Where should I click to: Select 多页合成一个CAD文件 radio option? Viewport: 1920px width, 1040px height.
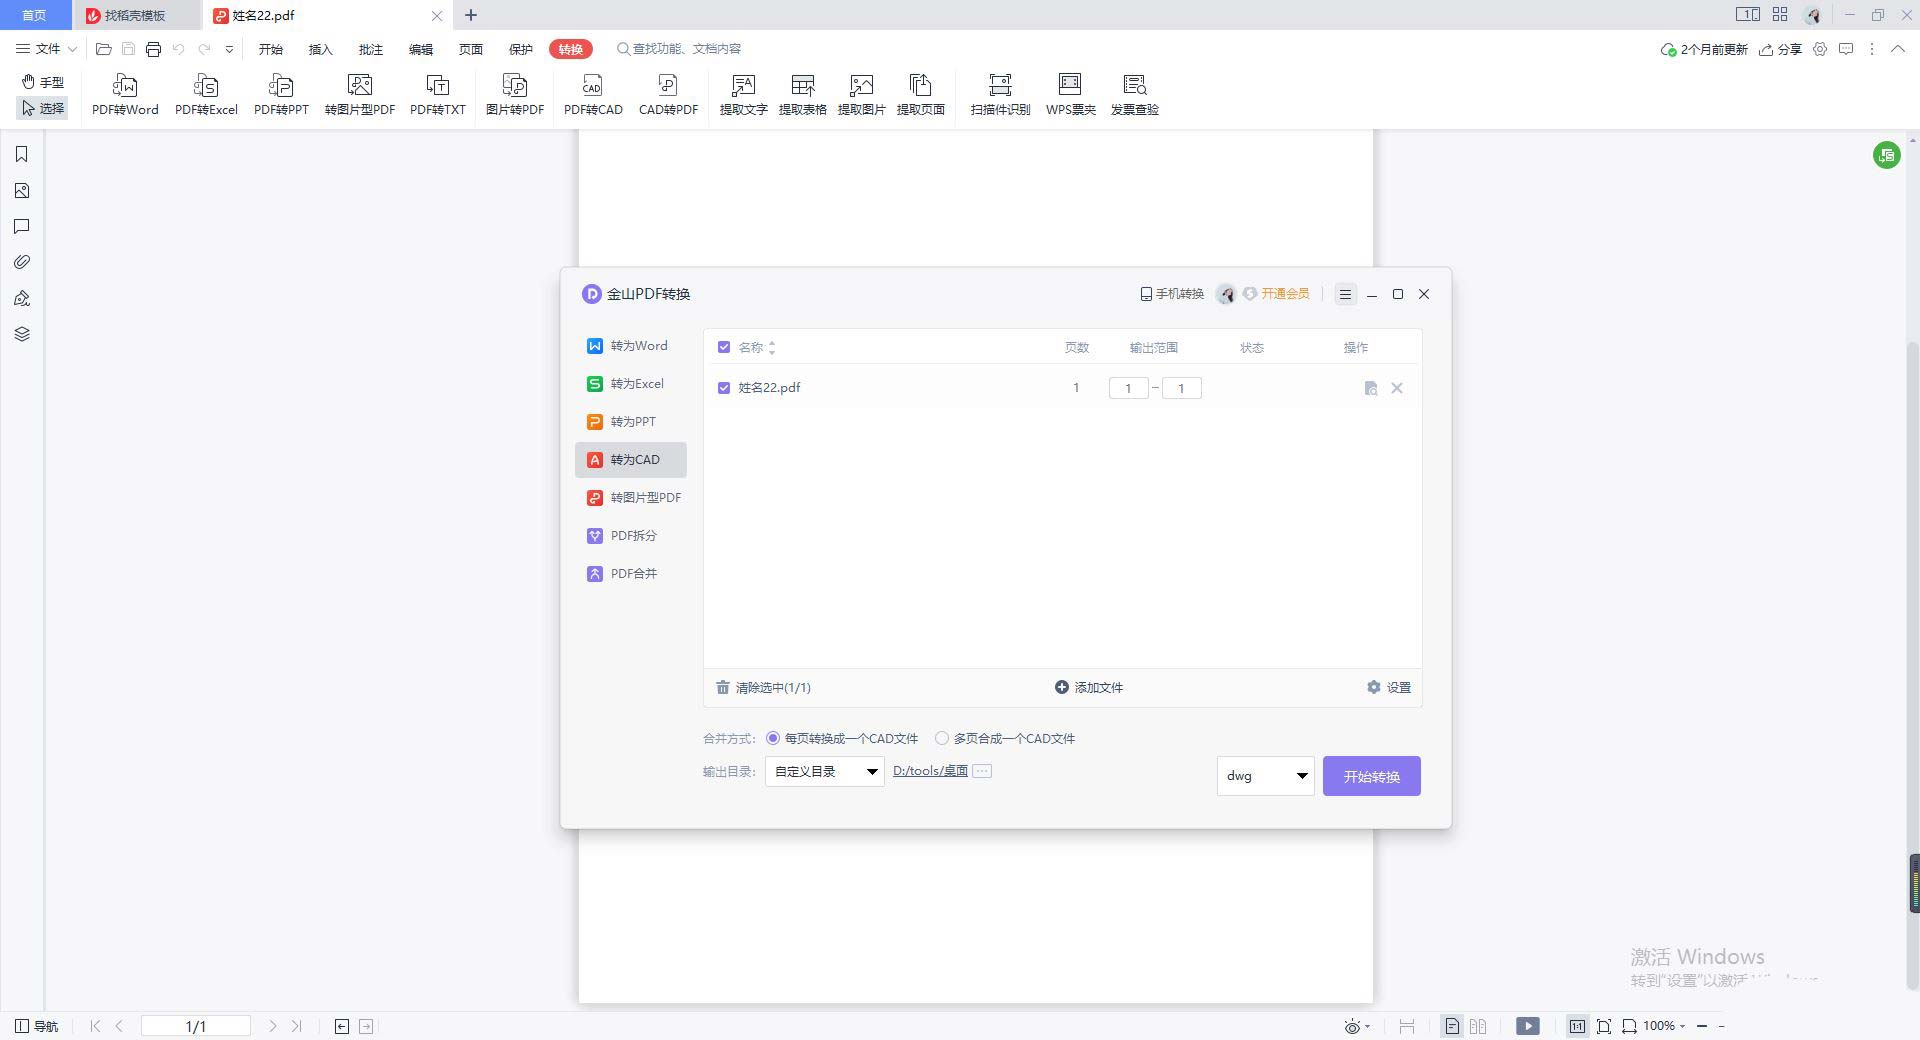[942, 739]
